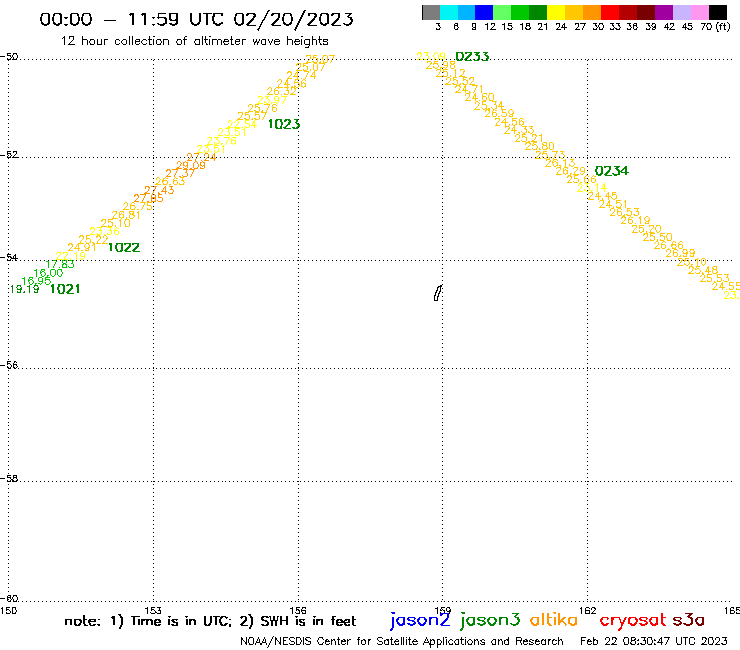Viewport: 740px width, 650px height.
Task: Click the pink 70 ft legend swatch
Action: tap(699, 12)
